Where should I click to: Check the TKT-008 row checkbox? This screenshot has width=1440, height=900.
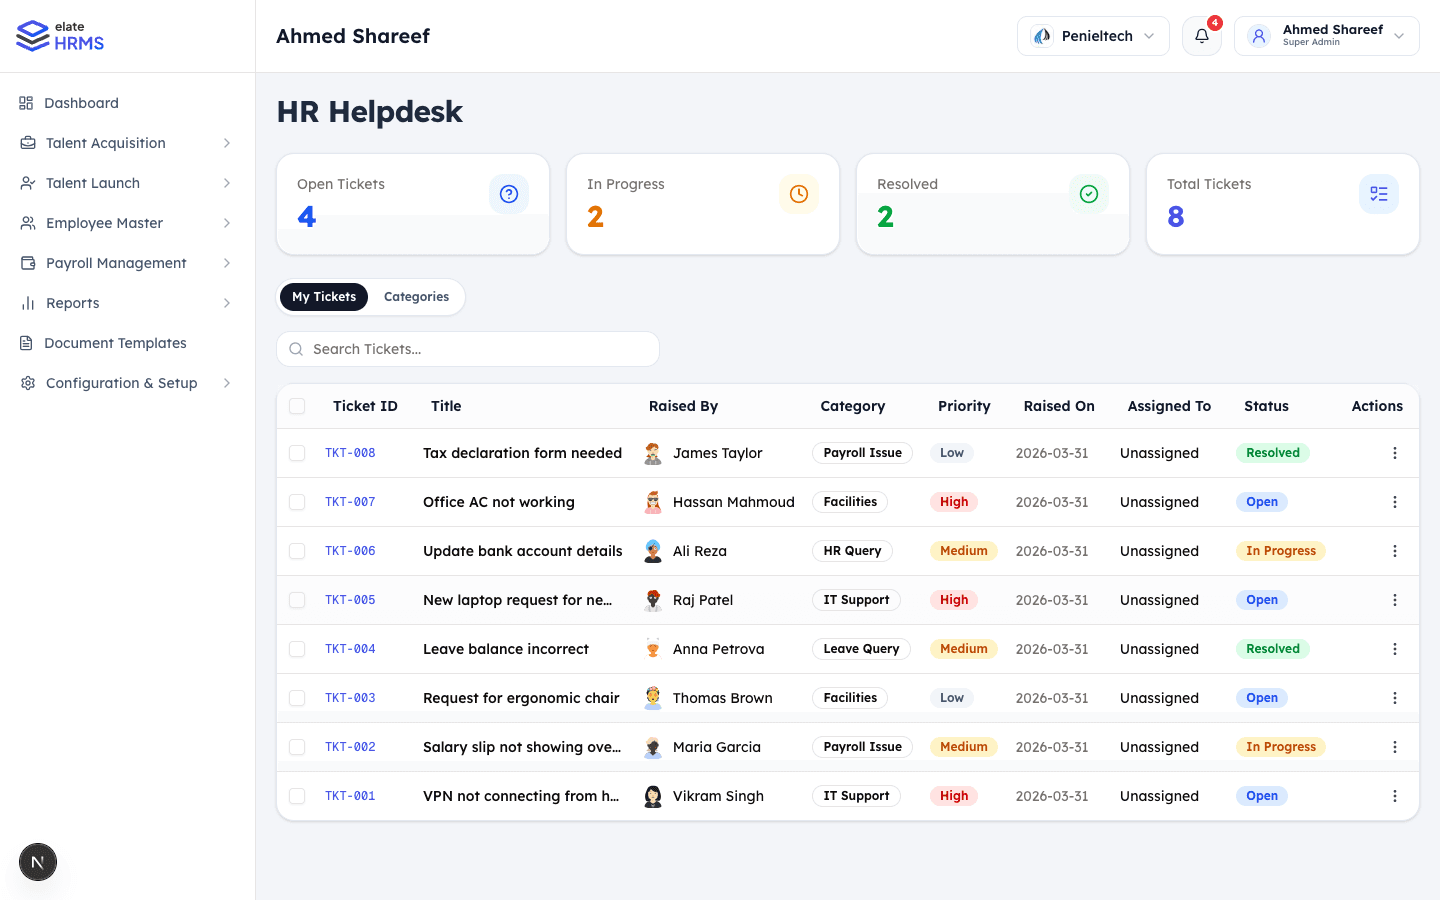[297, 452]
